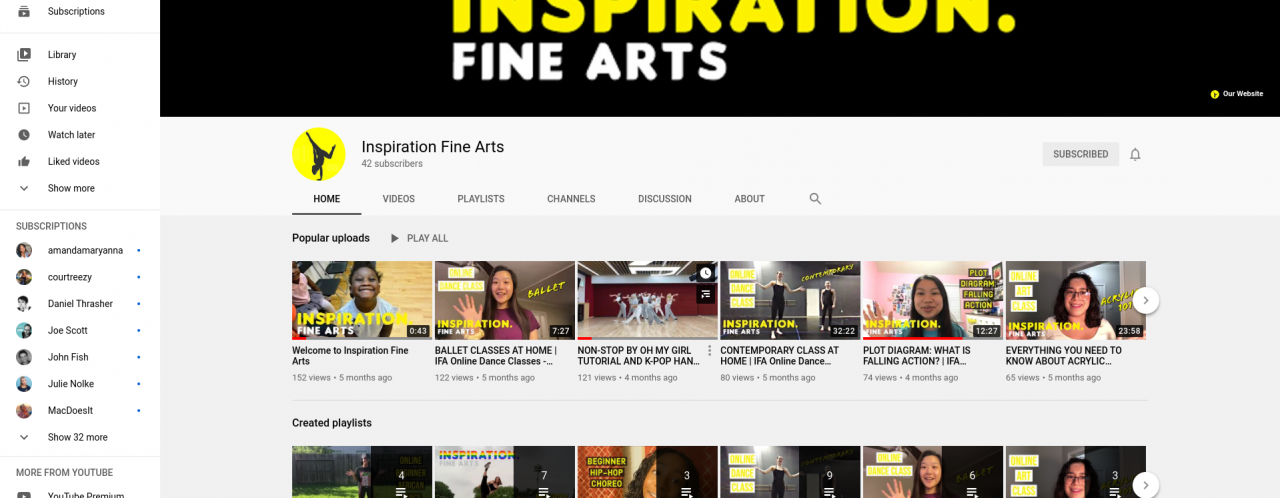1280x498 pixels.
Task: Click Julie Nolke channel avatar
Action: click(24, 384)
